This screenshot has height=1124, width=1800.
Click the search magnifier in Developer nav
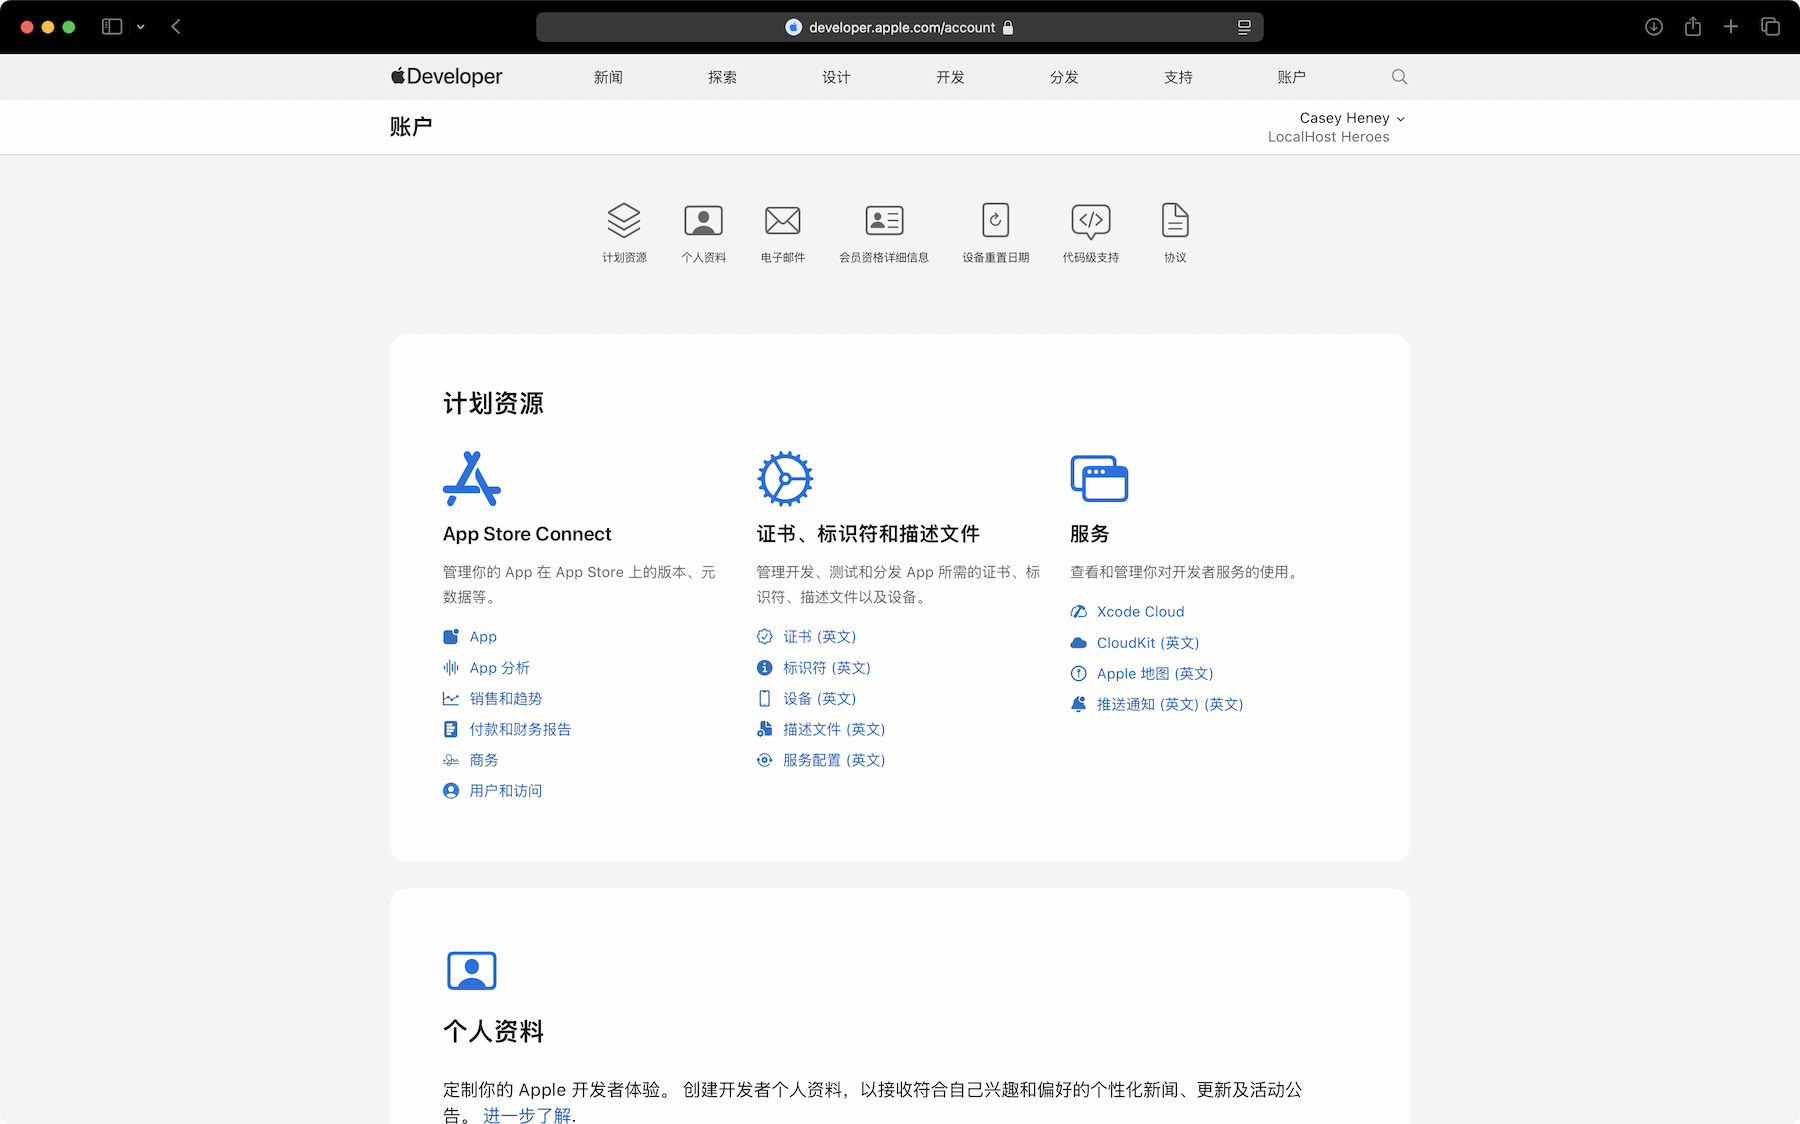tap(1399, 77)
